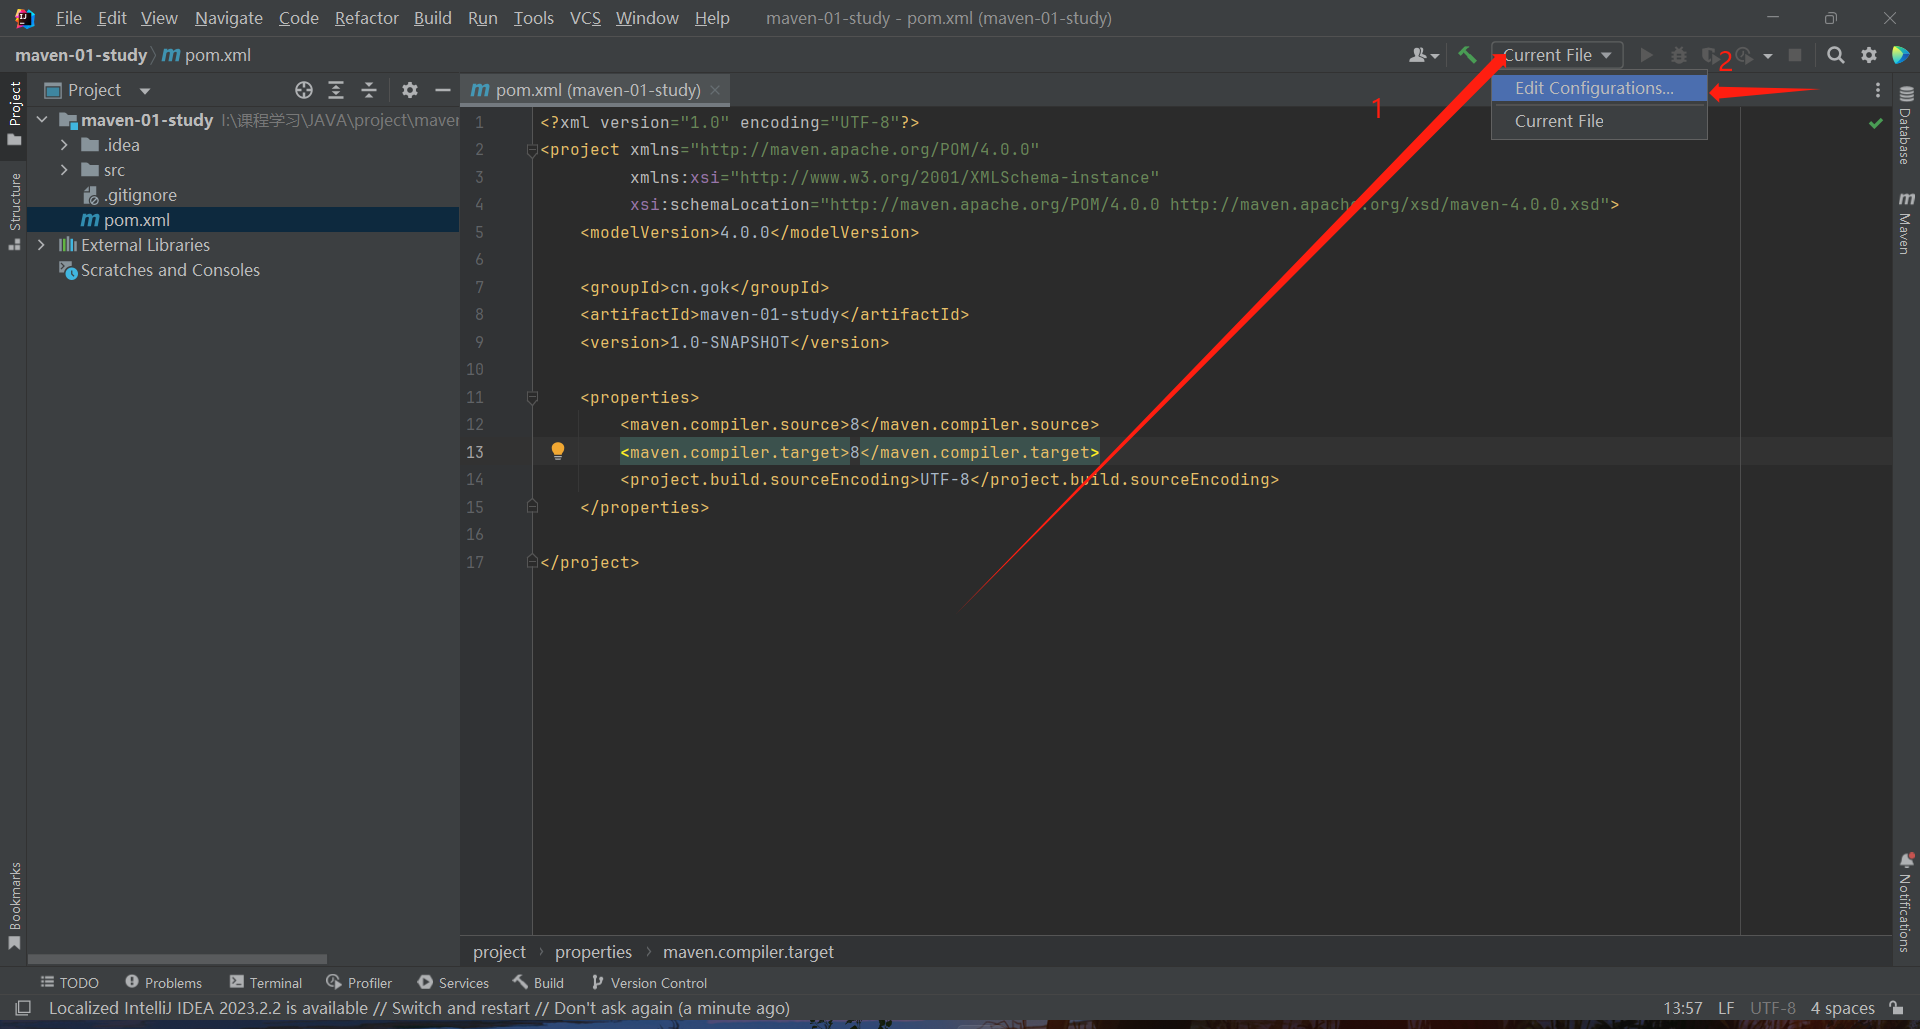Click the read-only lock icon in status bar
The width and height of the screenshot is (1920, 1029).
[x=1896, y=1008]
